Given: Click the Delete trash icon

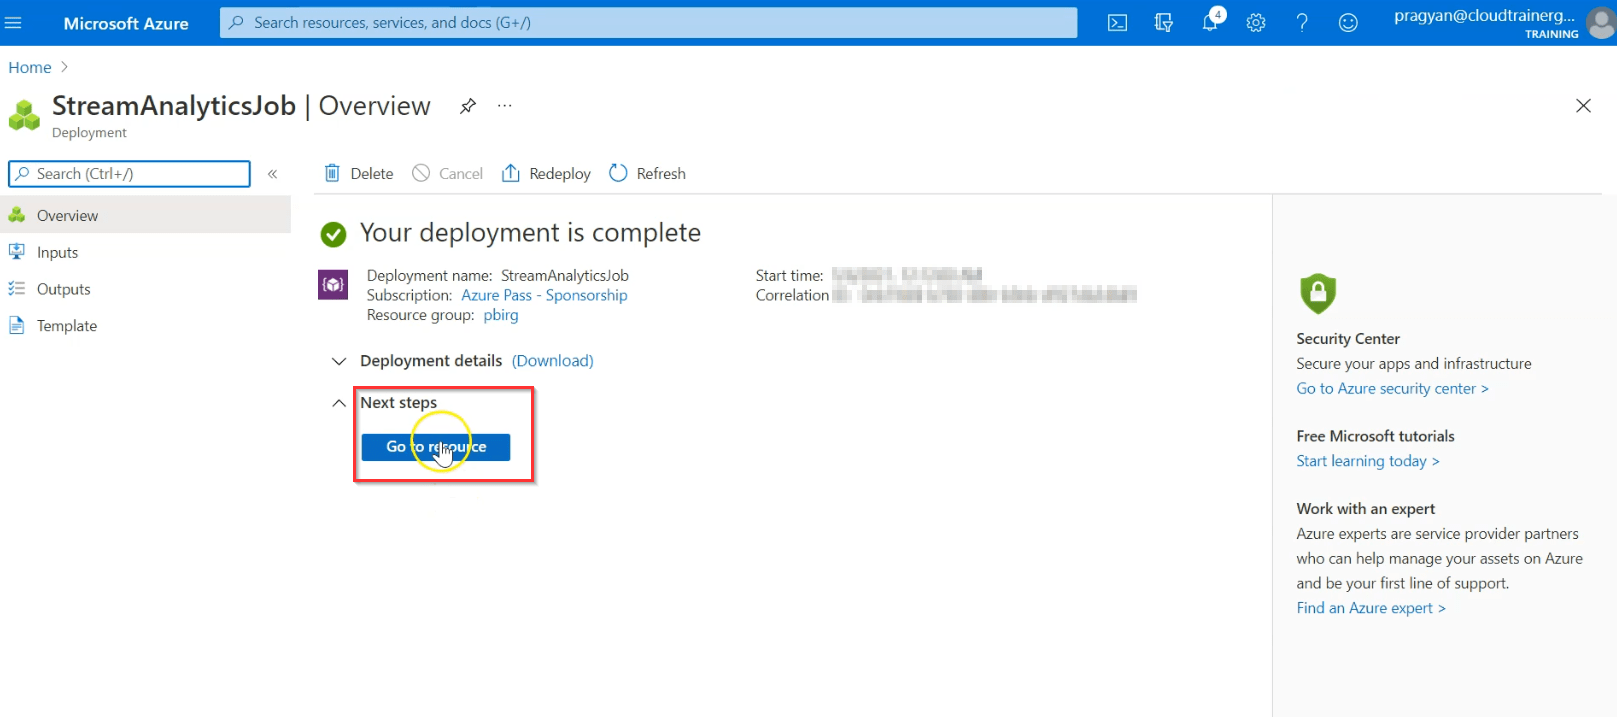Looking at the screenshot, I should click(333, 173).
